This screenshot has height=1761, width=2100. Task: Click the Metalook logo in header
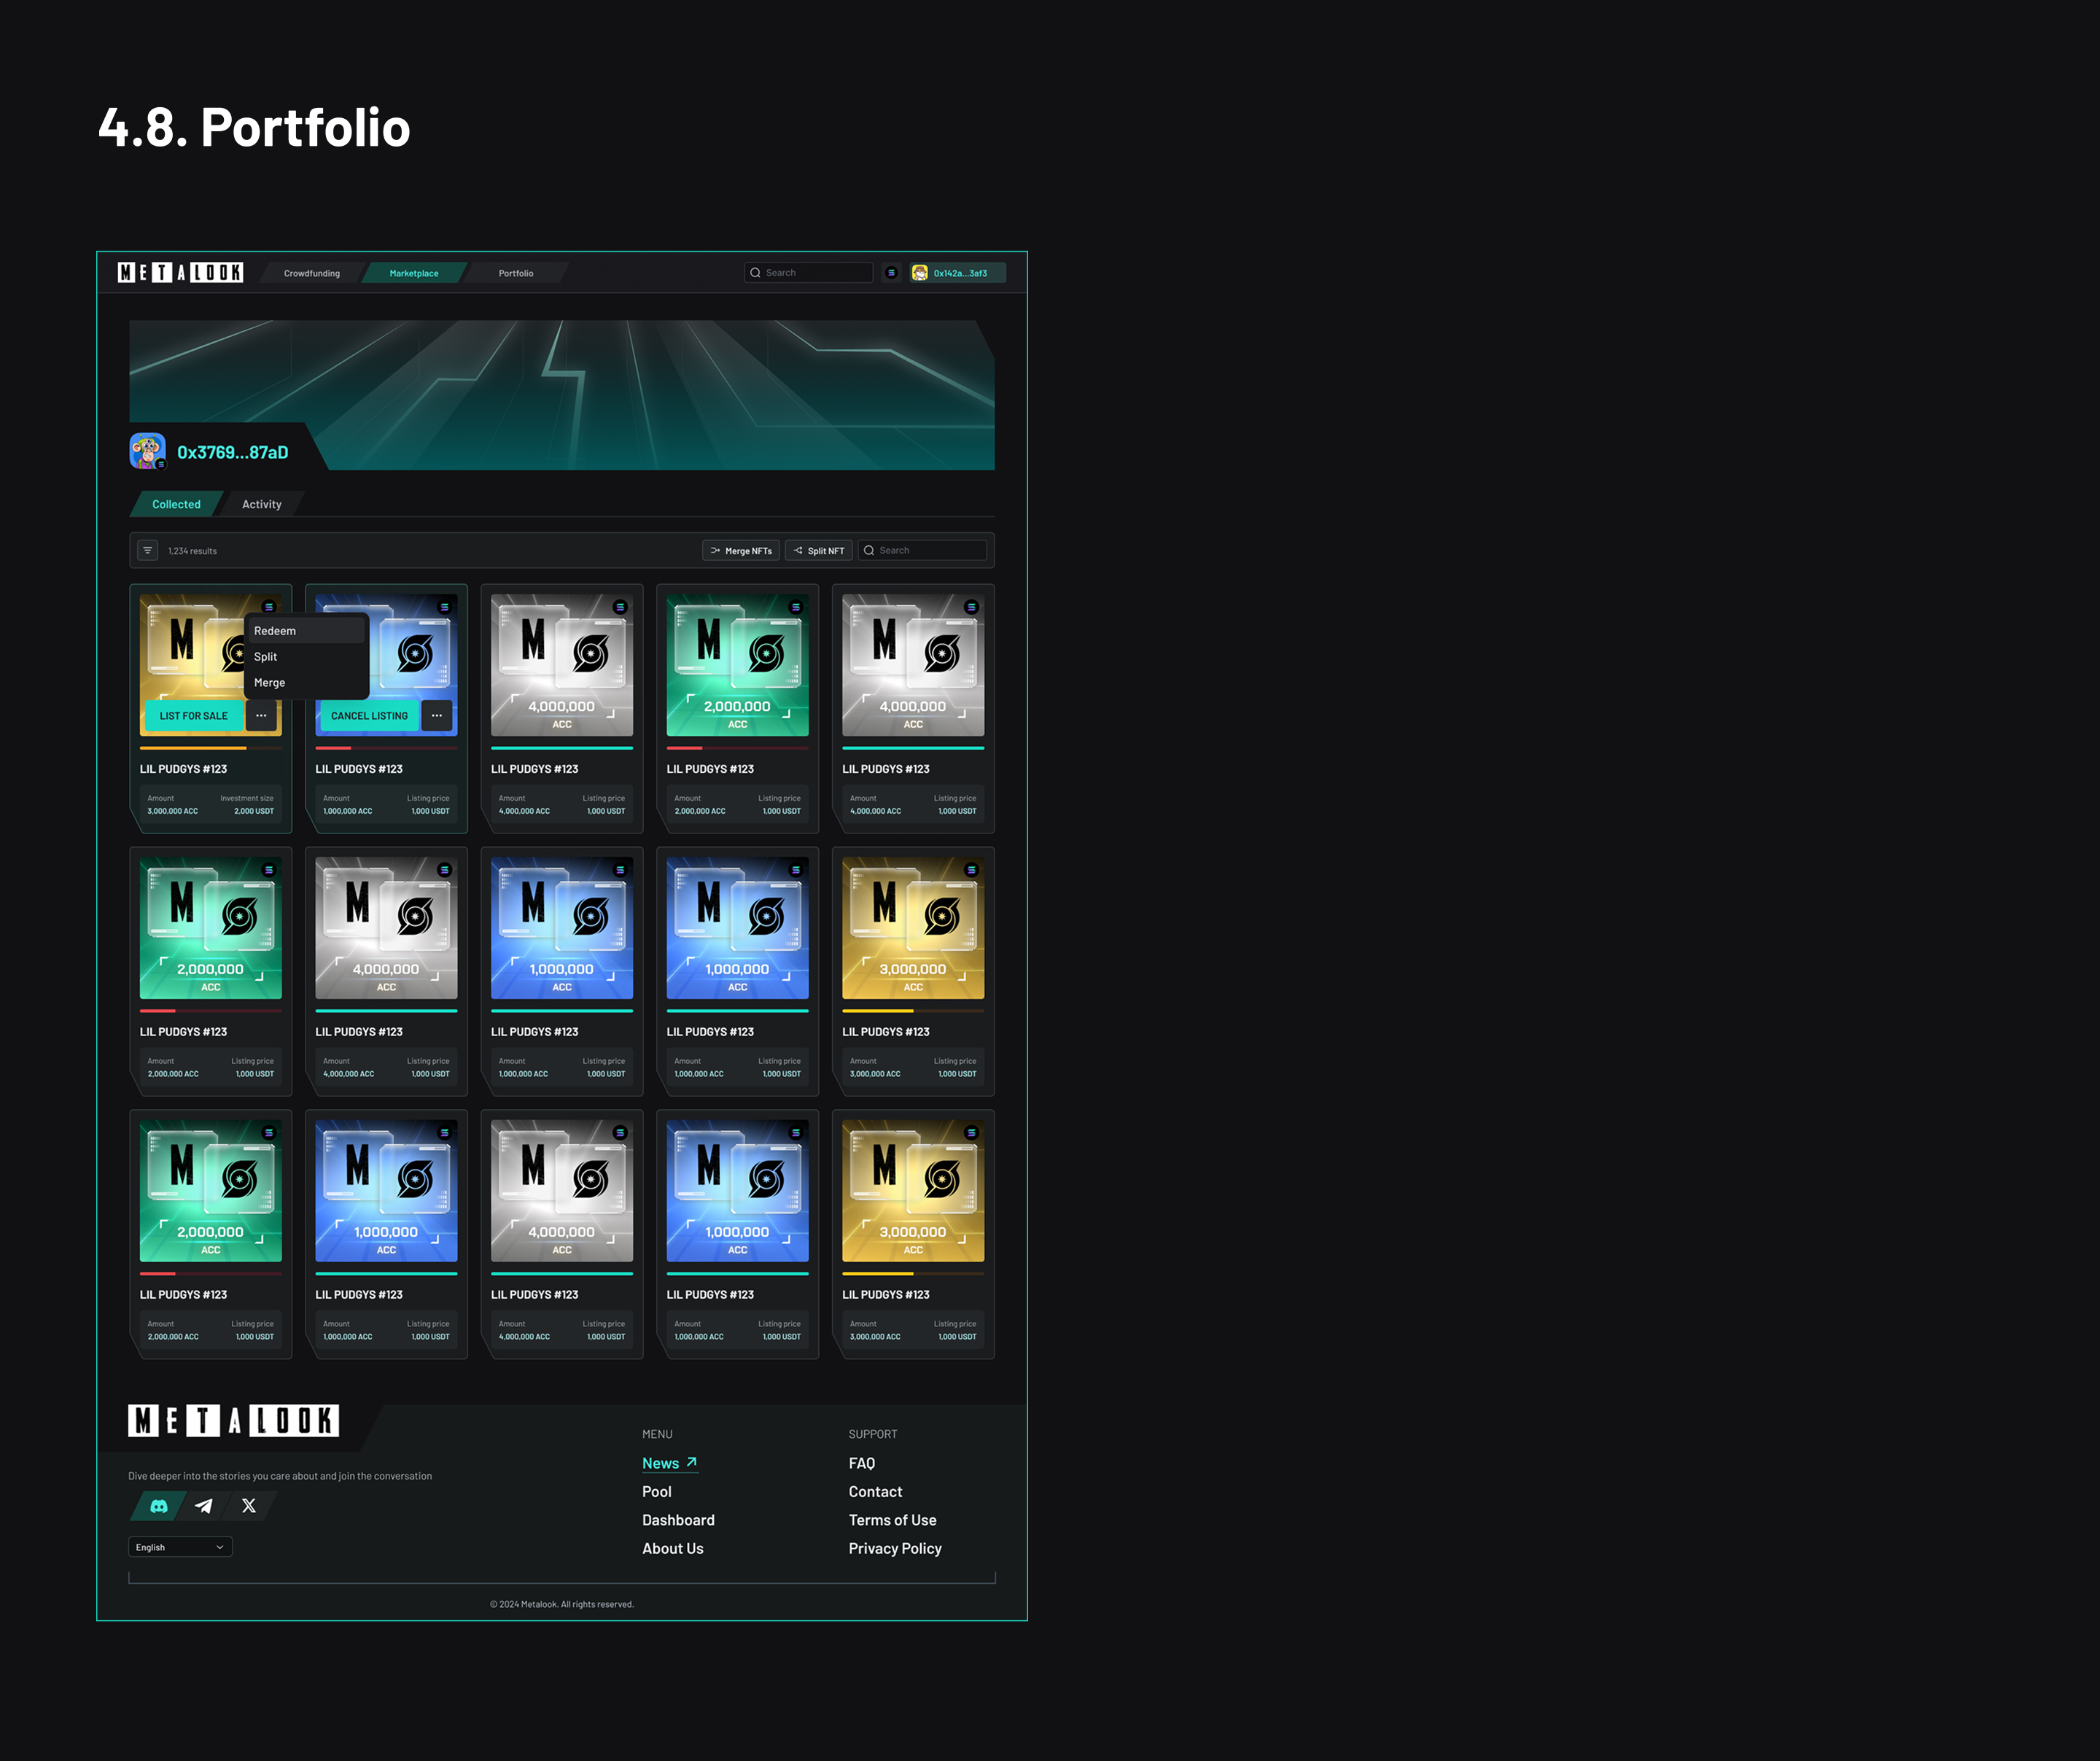pyautogui.click(x=180, y=273)
